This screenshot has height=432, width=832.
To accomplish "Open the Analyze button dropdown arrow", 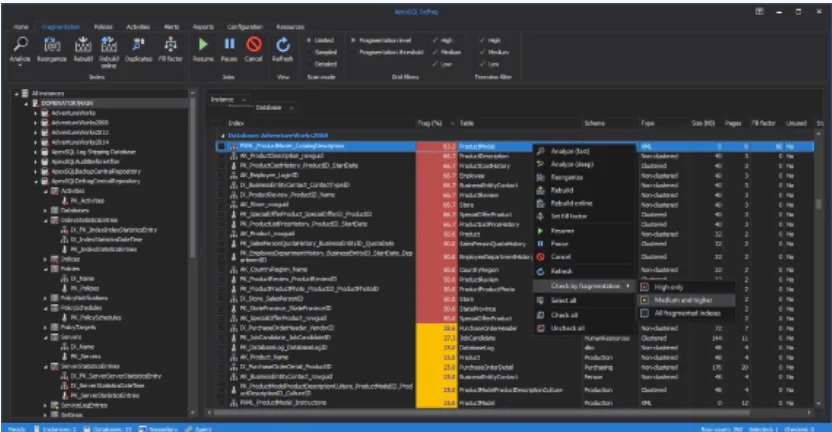I will [x=20, y=65].
